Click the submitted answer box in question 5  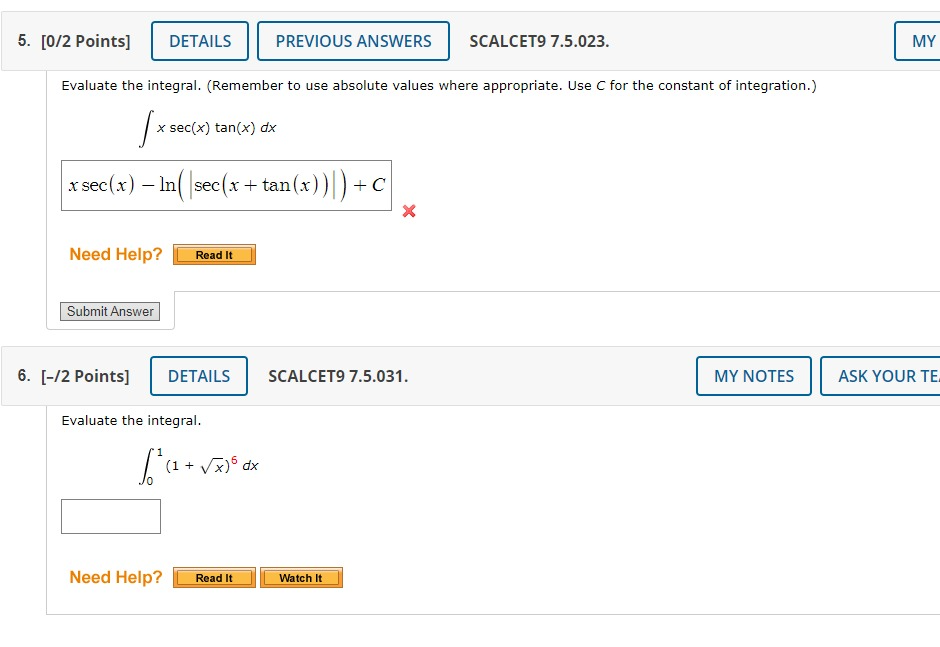coord(226,184)
